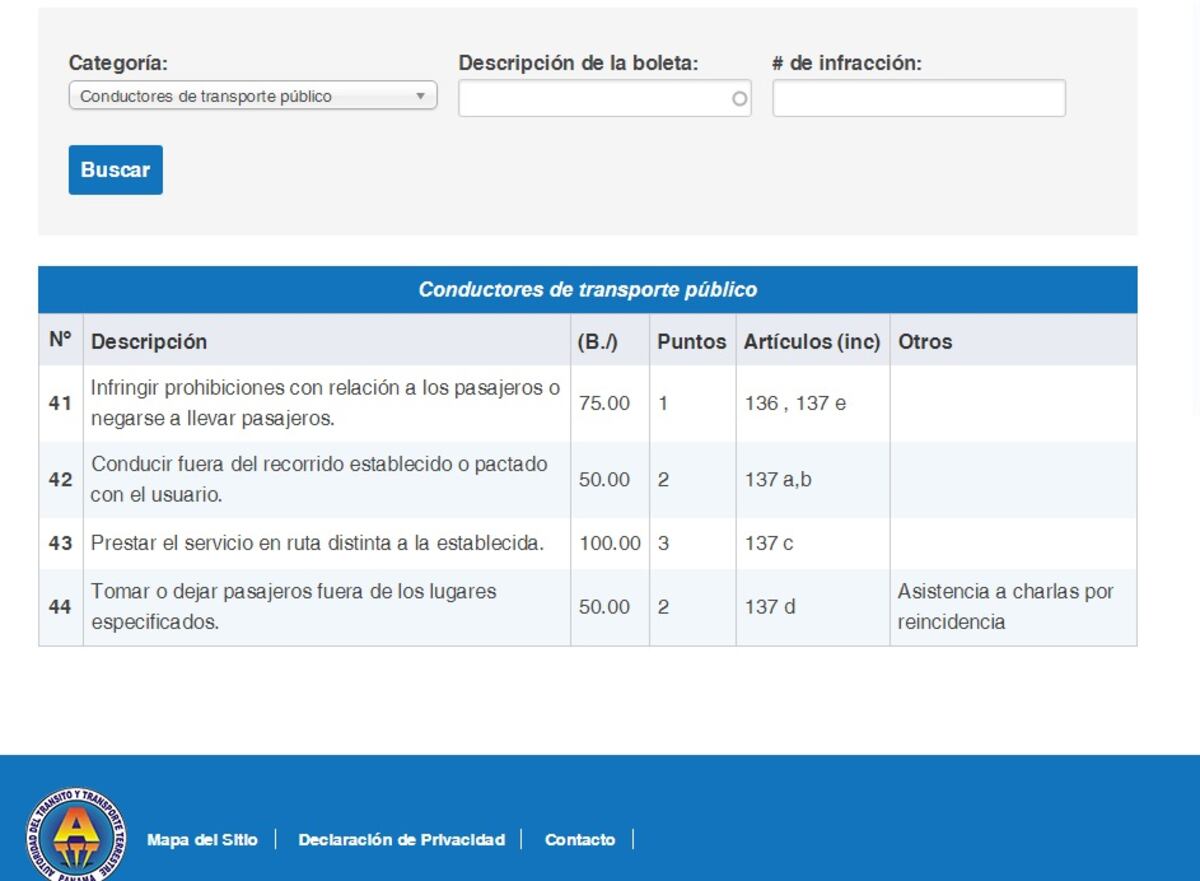Viewport: 1200px width, 881px height.
Task: Open the Mapa del Sitio link
Action: (x=202, y=840)
